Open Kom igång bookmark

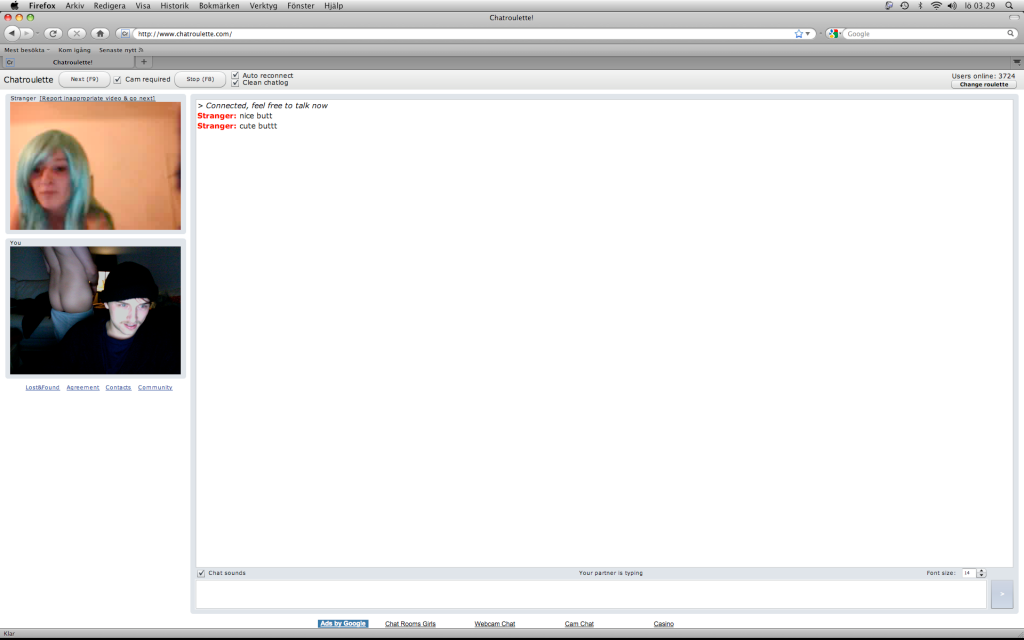coord(74,50)
